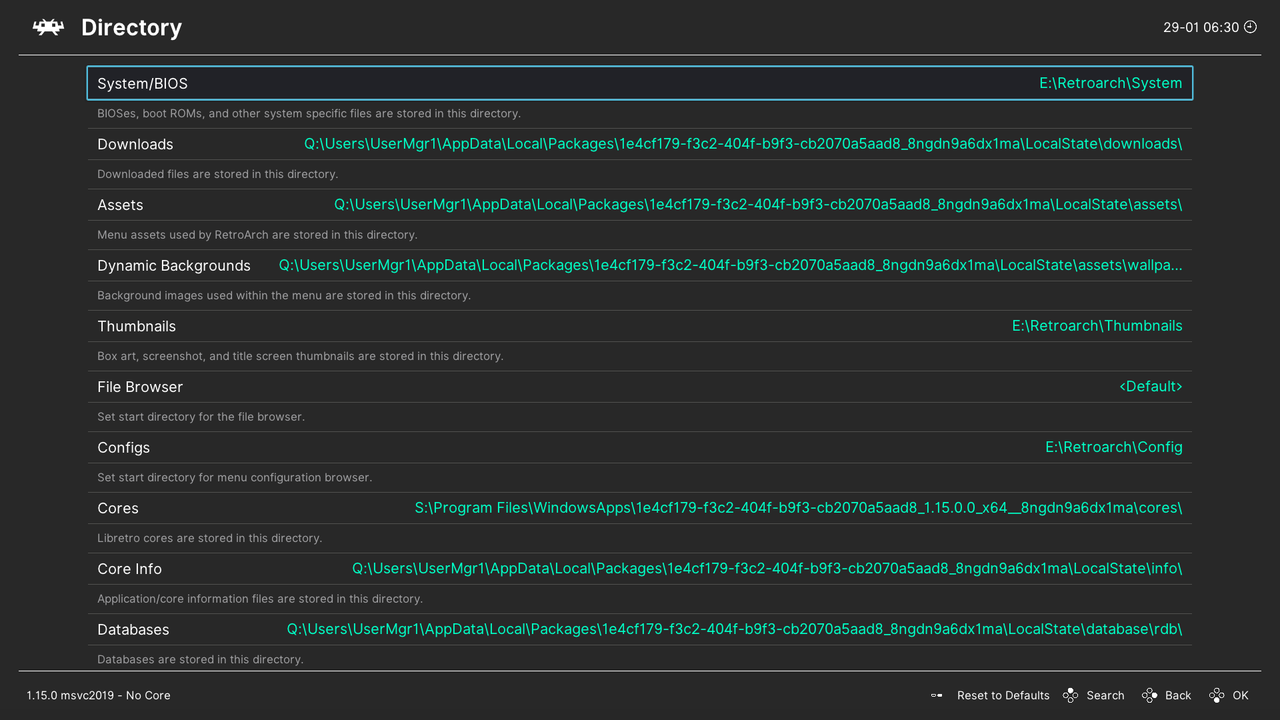This screenshot has height=720, width=1280.
Task: Click the Back gamepad button icon
Action: (x=1149, y=695)
